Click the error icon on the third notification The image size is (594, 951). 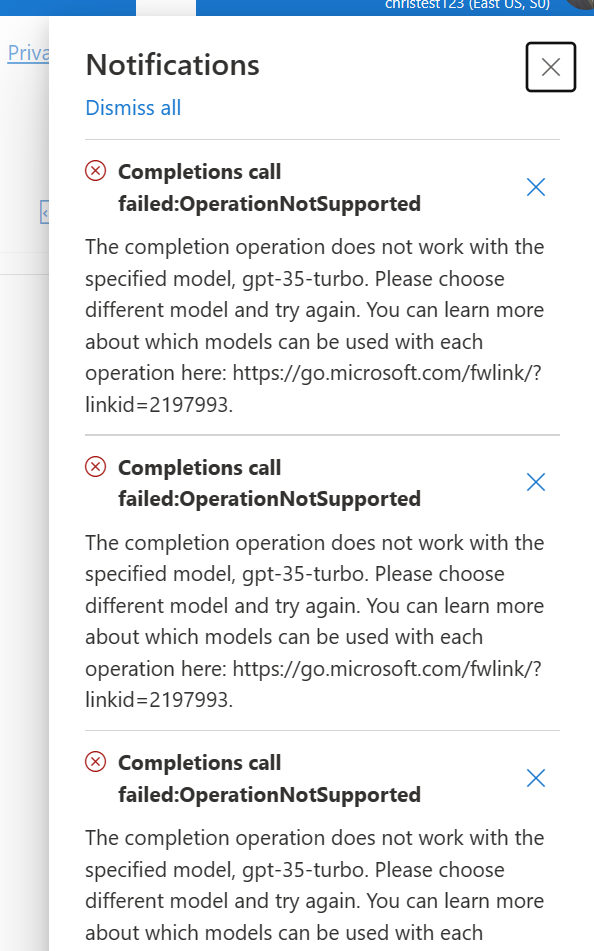coord(95,763)
